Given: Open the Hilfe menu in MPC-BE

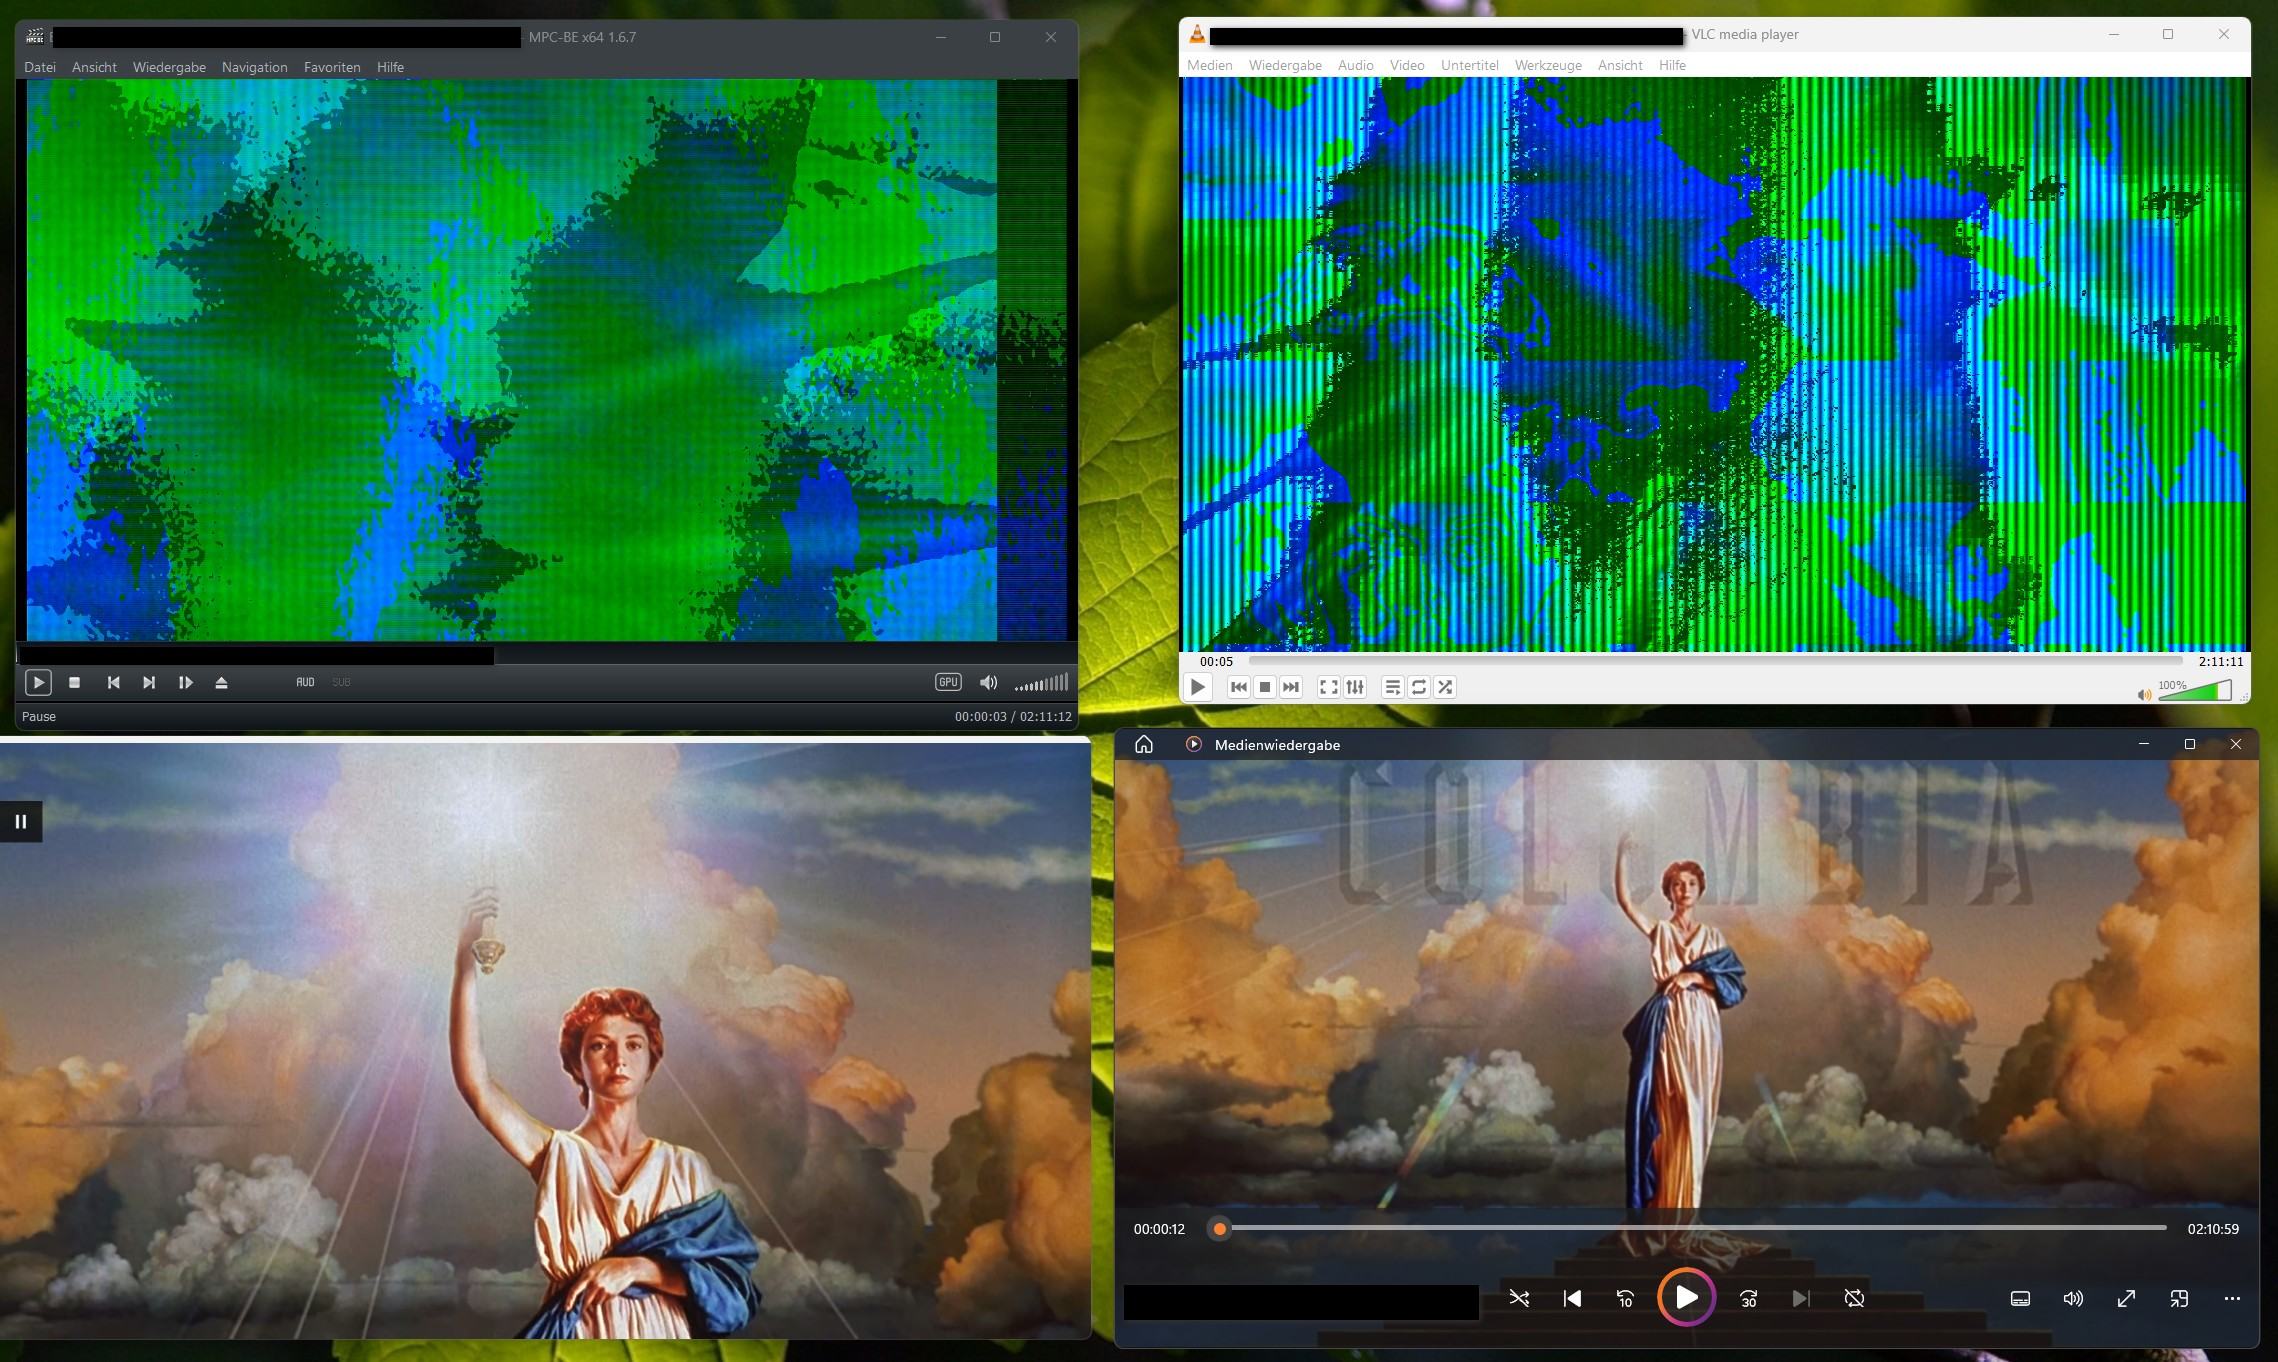Looking at the screenshot, I should pos(390,67).
